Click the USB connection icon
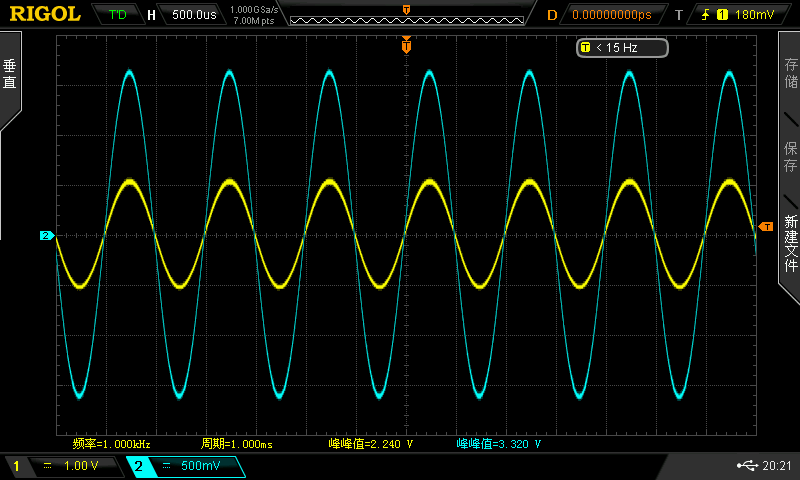Viewport: 800px width, 480px height. click(747, 465)
